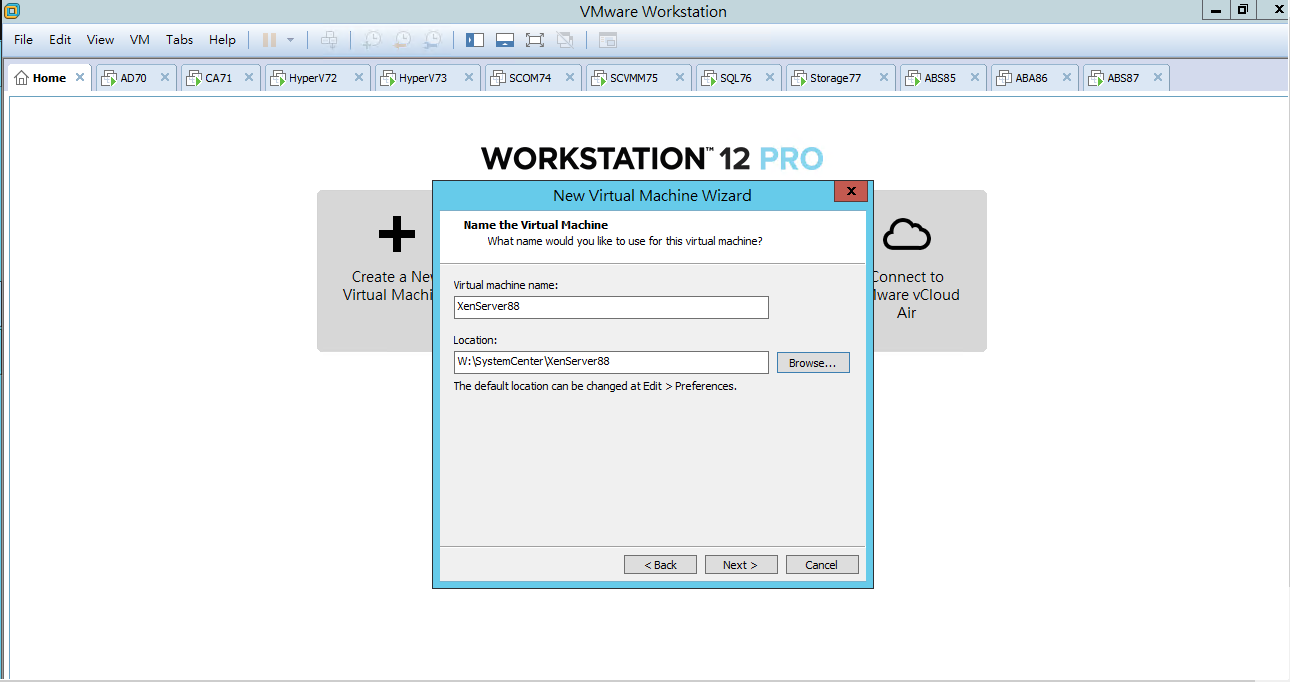Image resolution: width=1290 pixels, height=682 pixels.
Task: Close the ABS87 tab
Action: coord(1158,77)
